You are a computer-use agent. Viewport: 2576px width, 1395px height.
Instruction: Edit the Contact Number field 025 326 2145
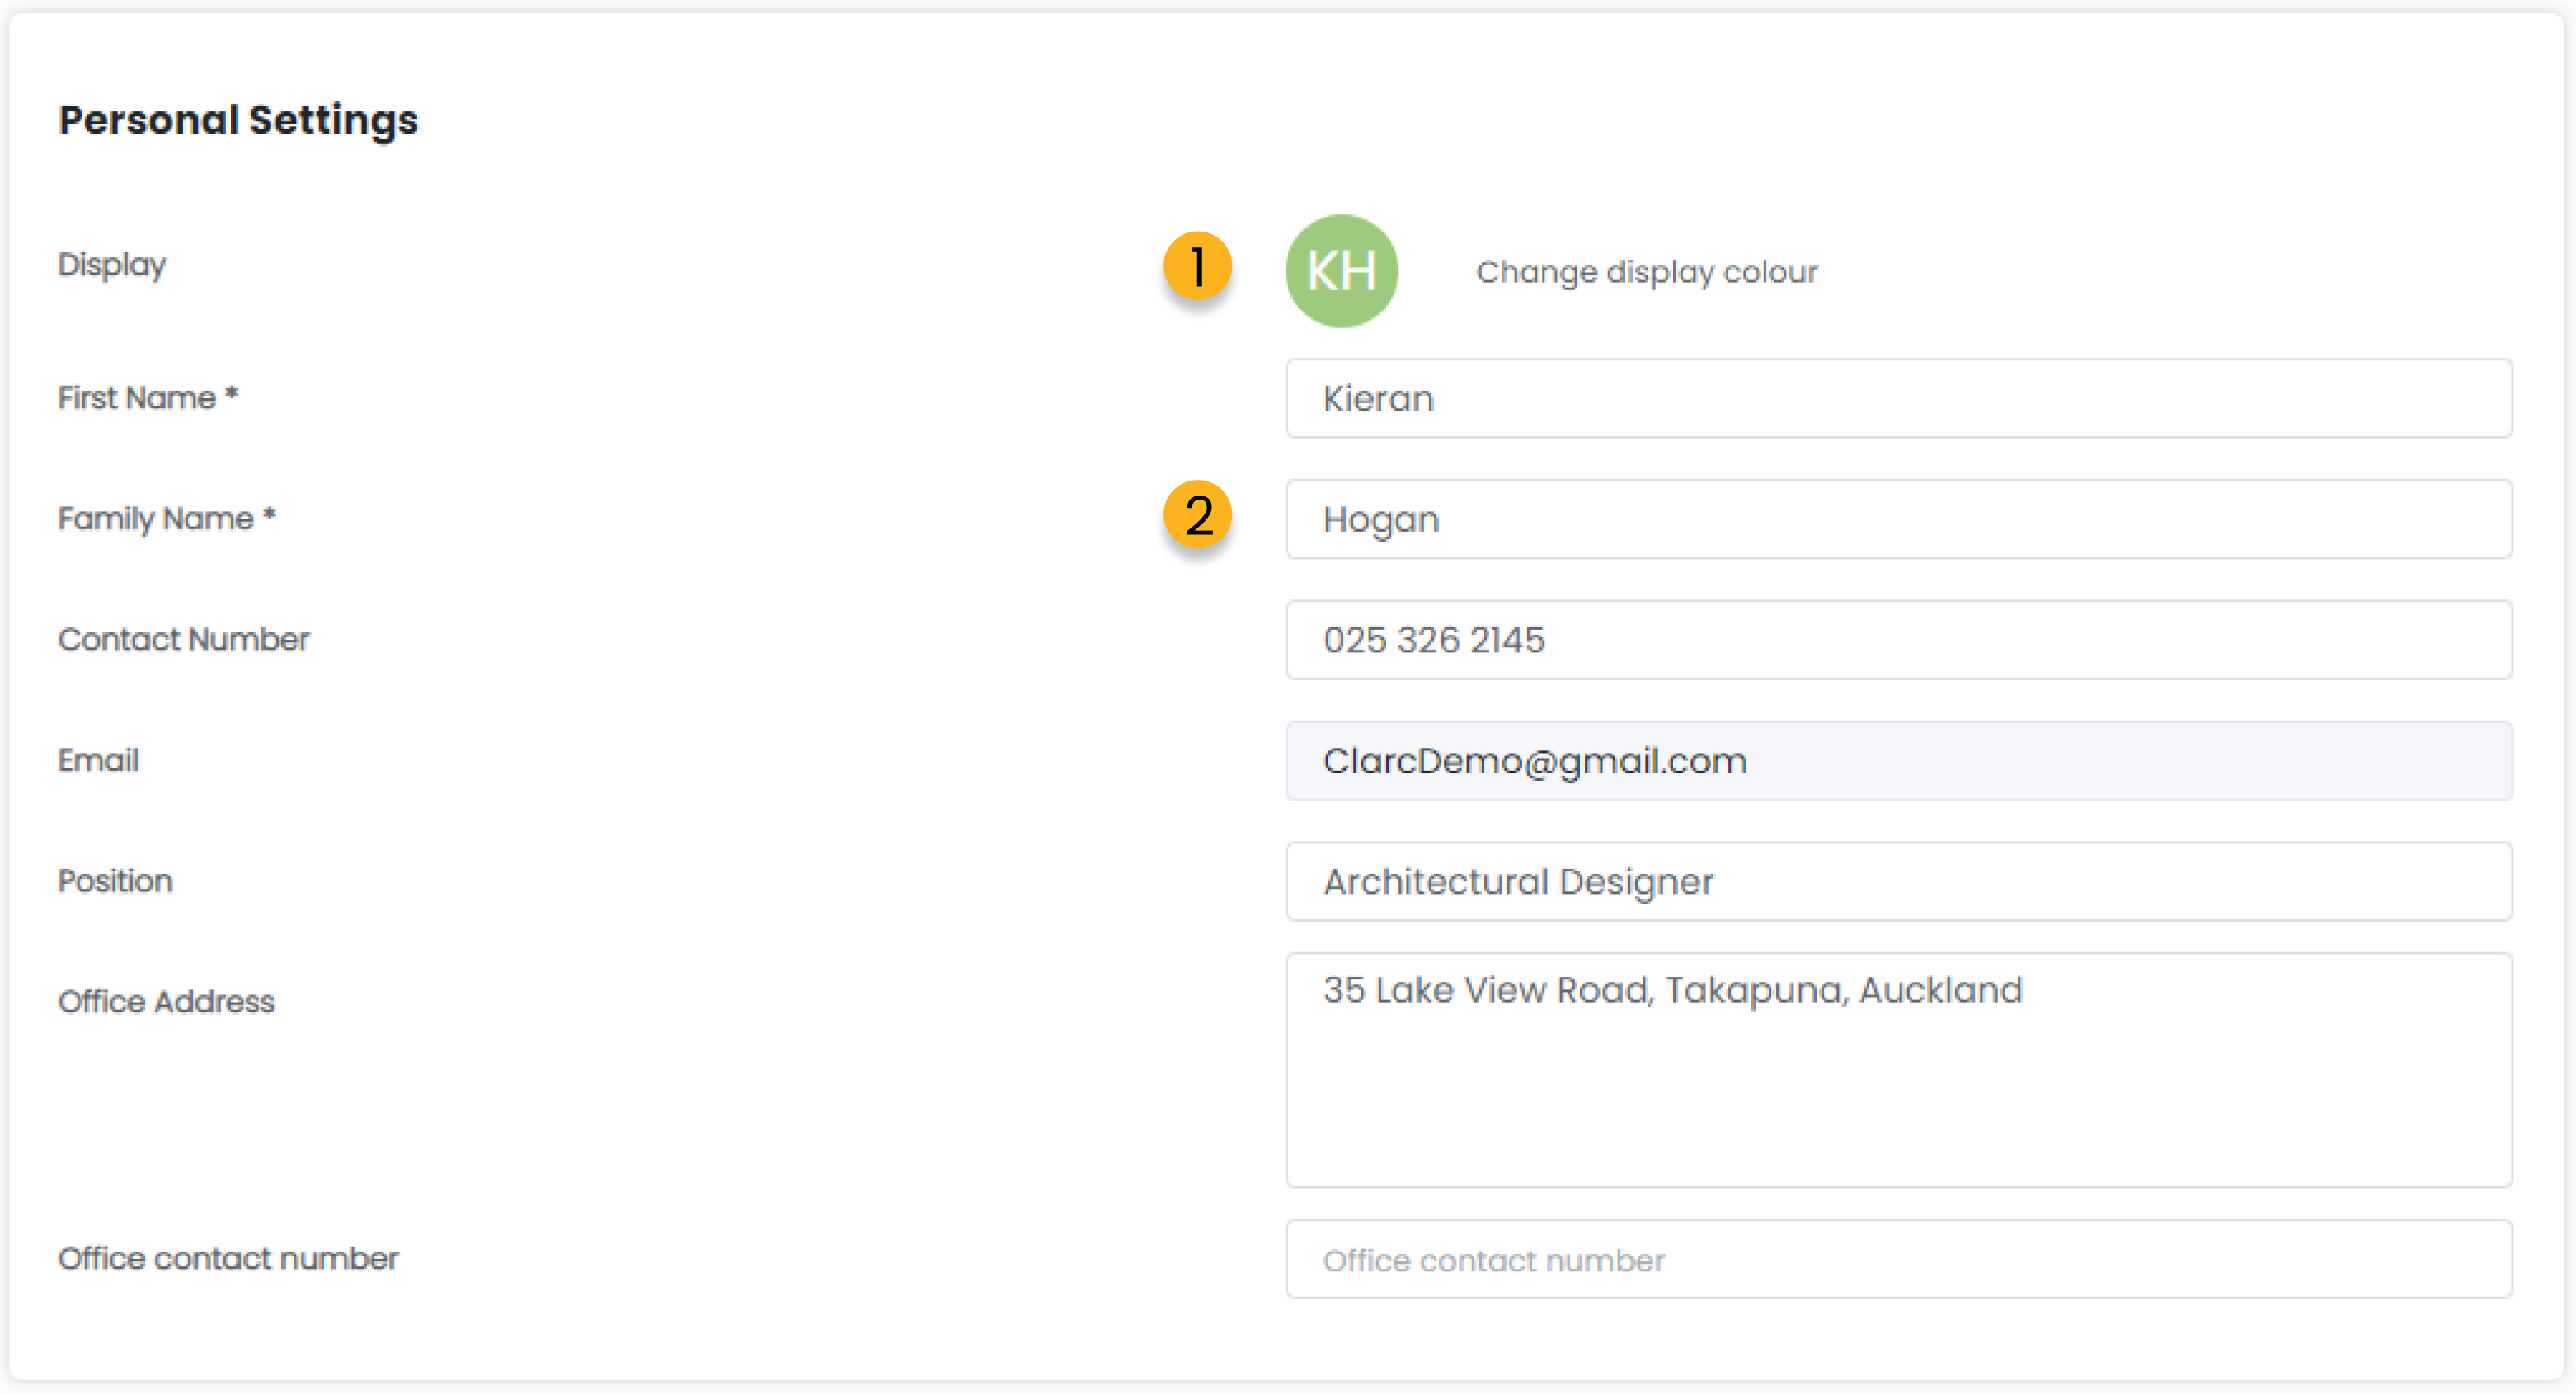[1898, 640]
